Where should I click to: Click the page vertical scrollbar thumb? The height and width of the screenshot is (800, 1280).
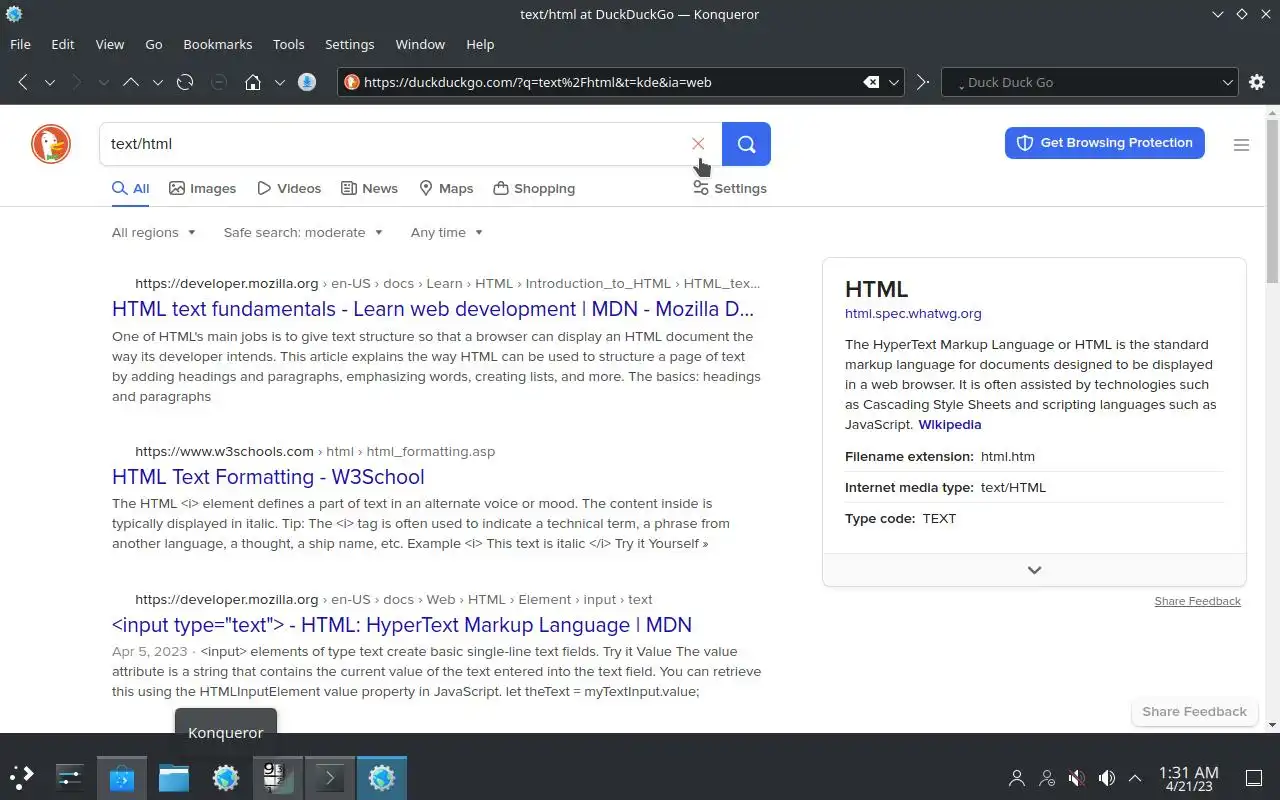click(1272, 200)
